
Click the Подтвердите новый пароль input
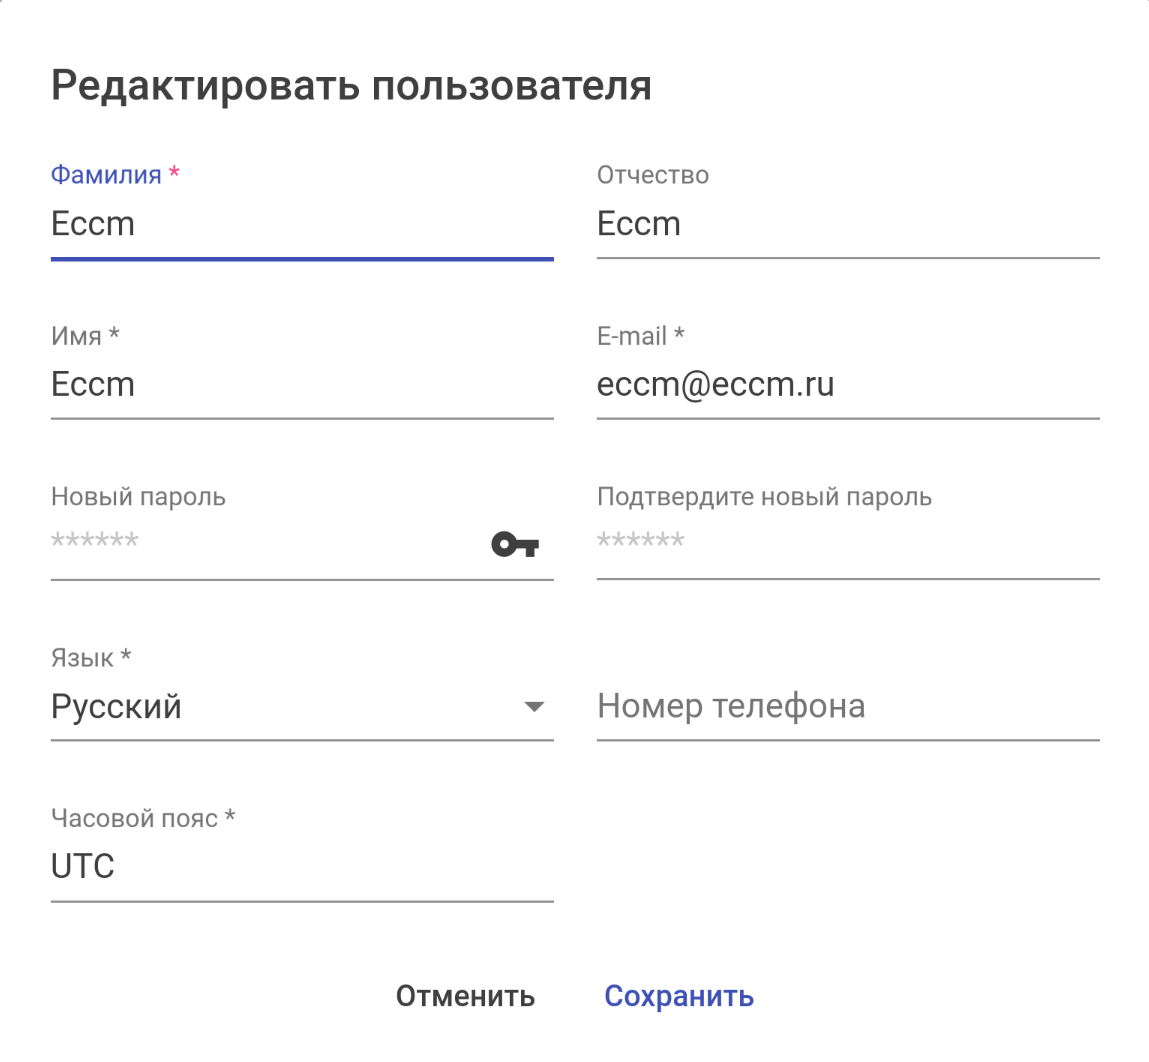click(846, 543)
